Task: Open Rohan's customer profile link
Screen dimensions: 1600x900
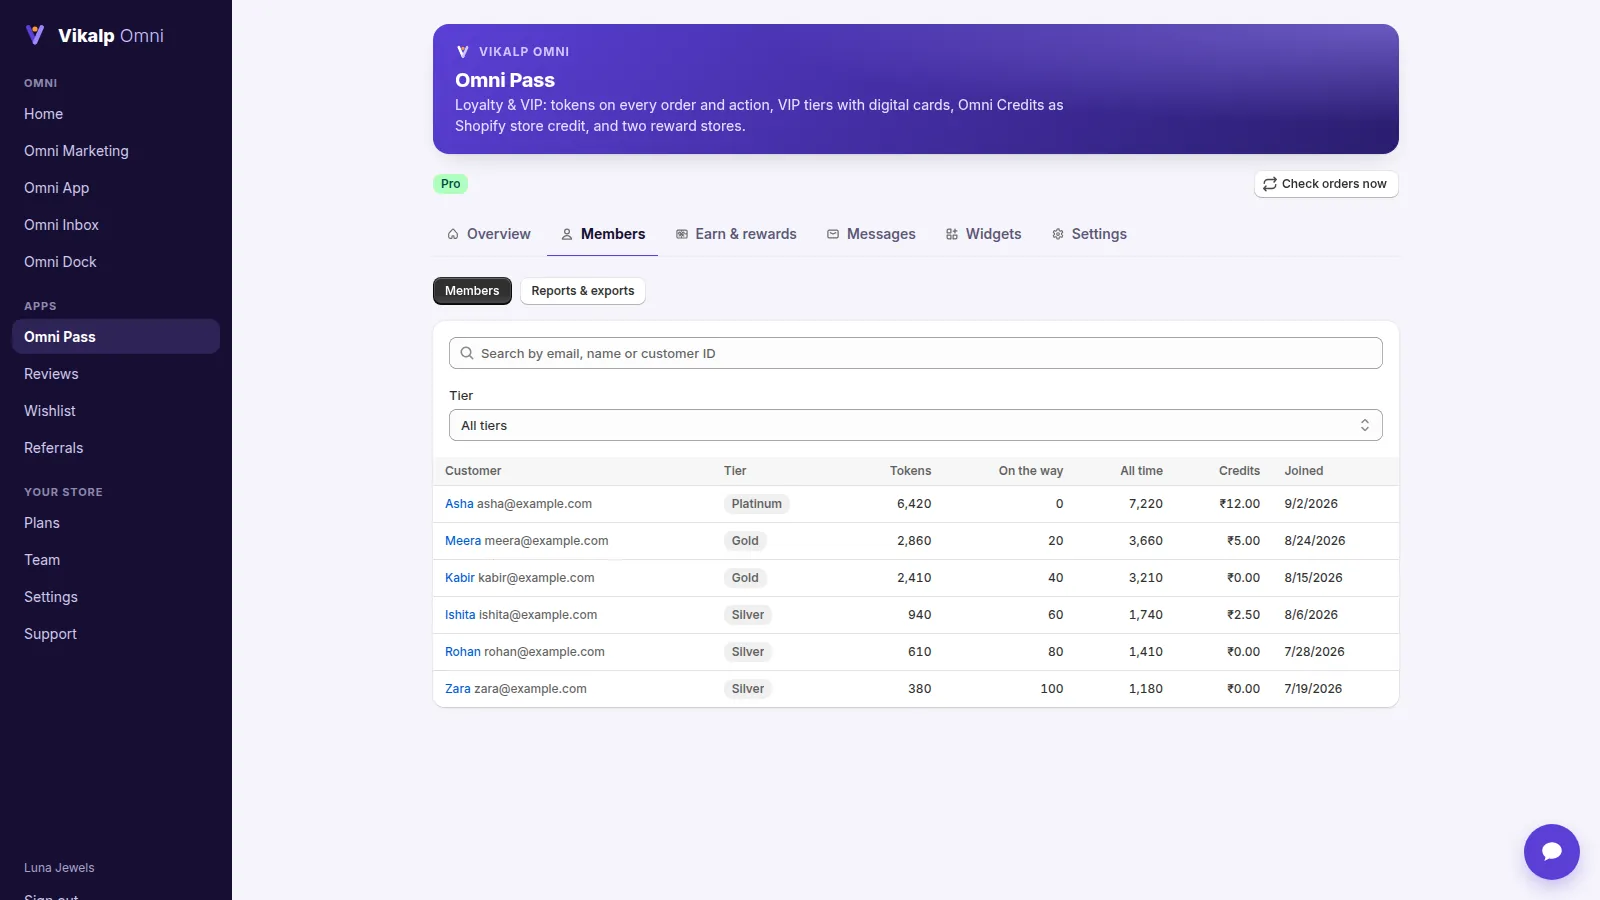Action: click(x=463, y=652)
